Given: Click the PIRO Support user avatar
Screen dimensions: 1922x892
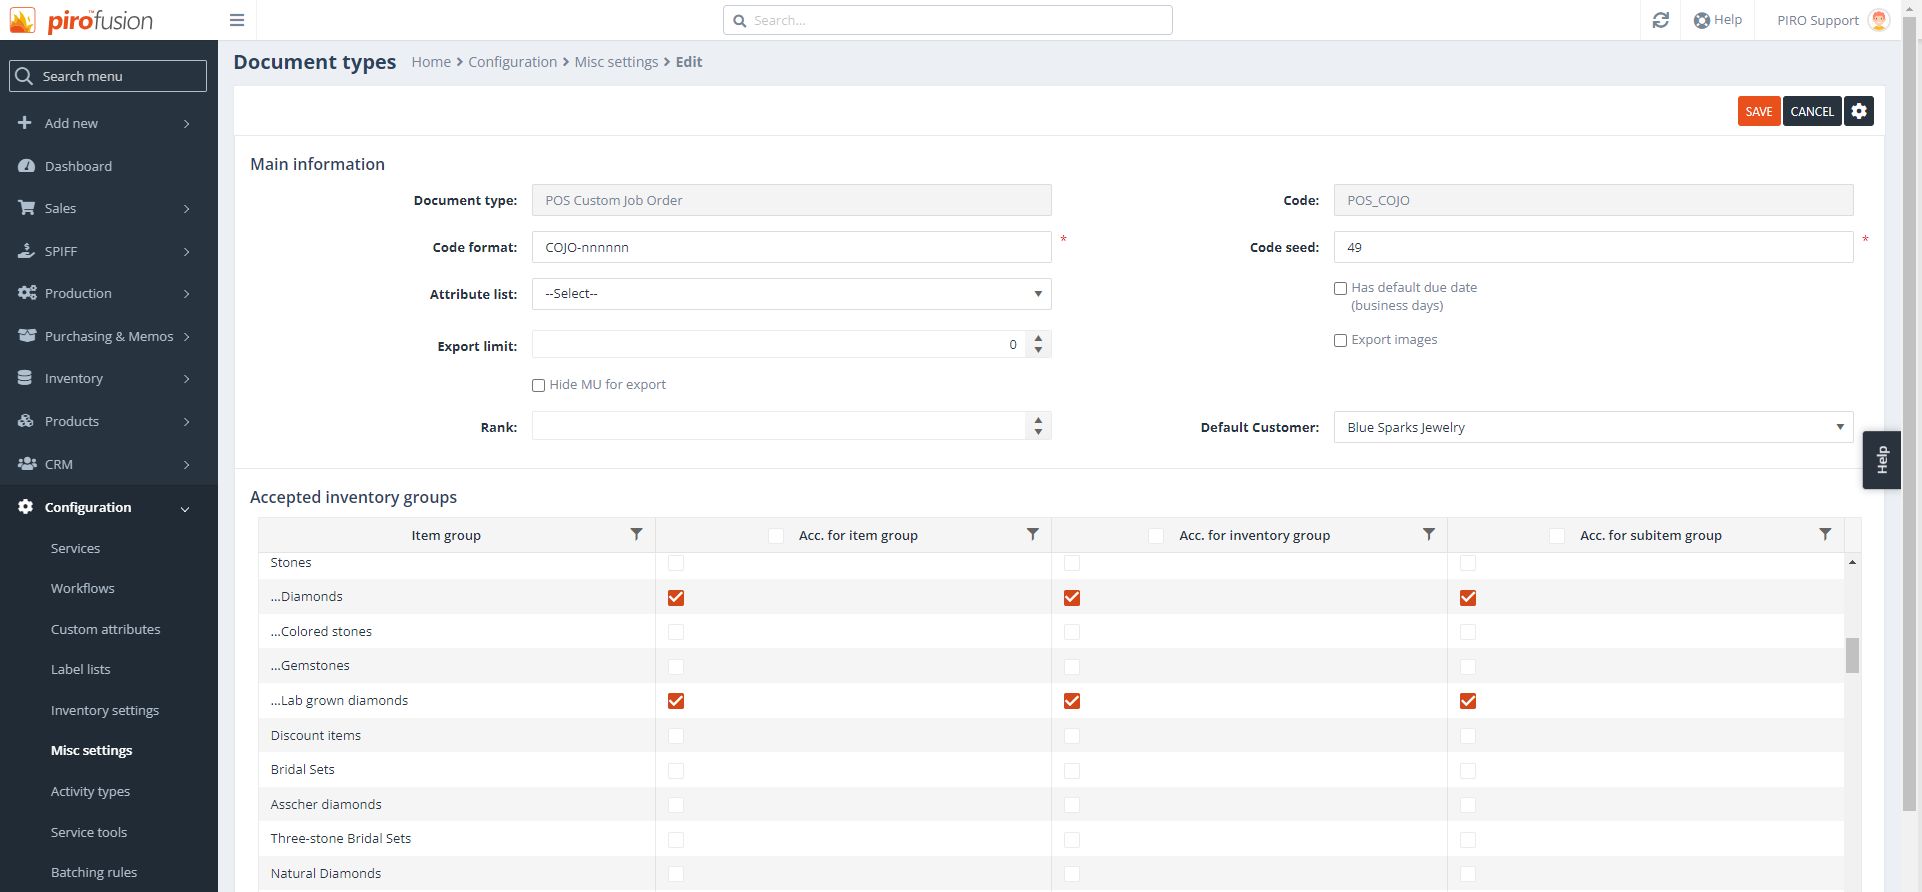Looking at the screenshot, I should (1879, 20).
